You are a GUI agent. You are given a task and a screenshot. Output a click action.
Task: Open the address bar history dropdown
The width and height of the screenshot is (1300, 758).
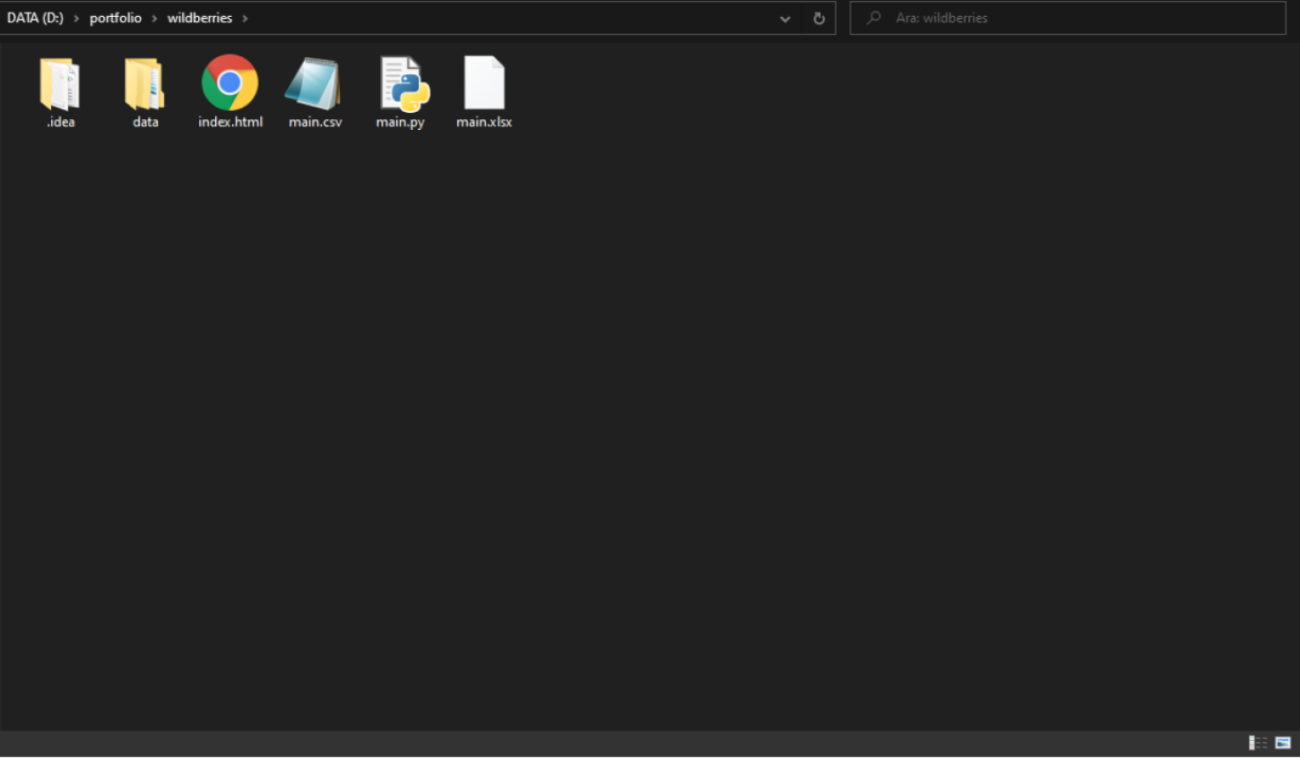point(785,18)
